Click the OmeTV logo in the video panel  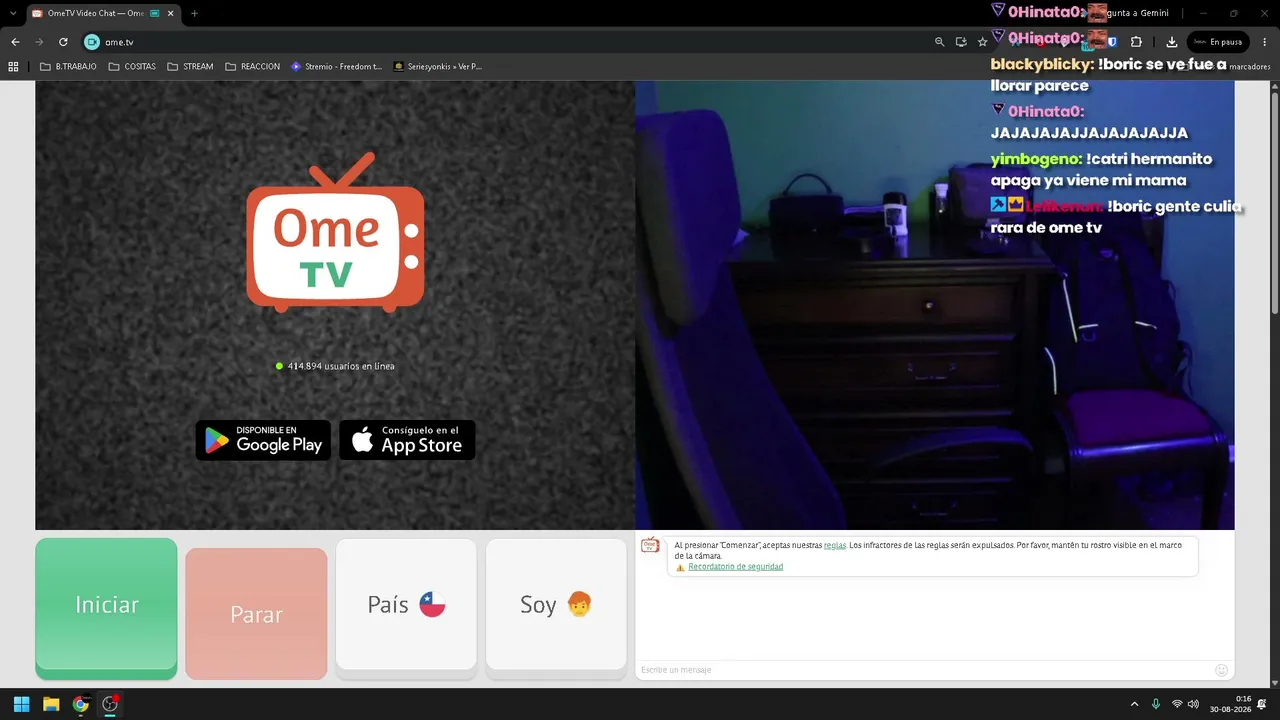click(335, 232)
